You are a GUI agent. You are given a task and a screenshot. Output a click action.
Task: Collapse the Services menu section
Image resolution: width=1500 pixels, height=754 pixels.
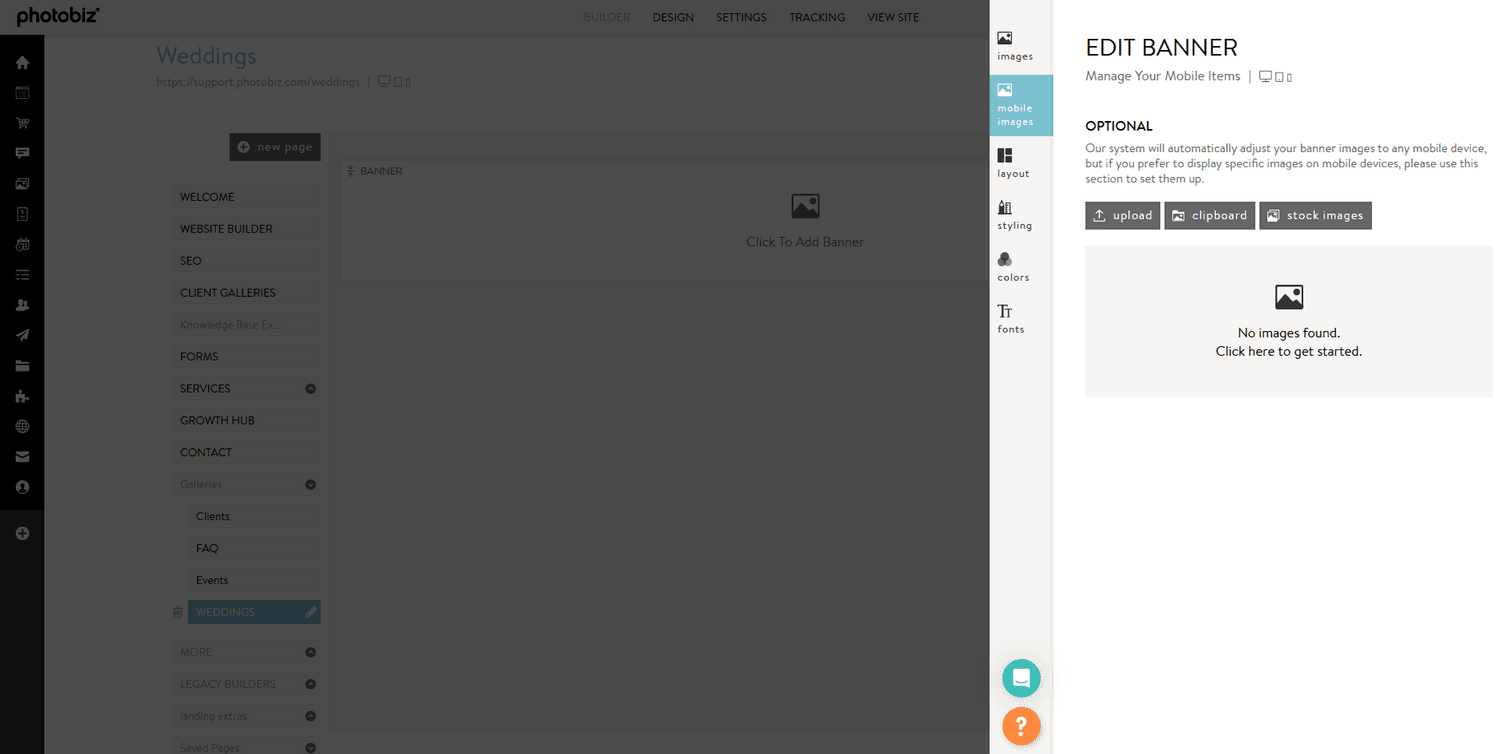tap(310, 389)
